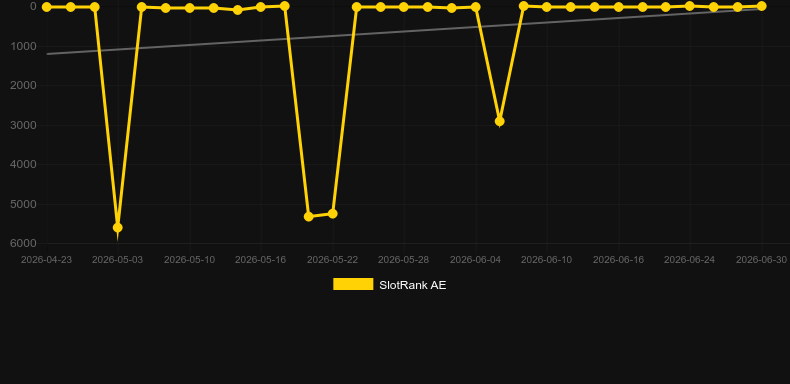
Task: Click the 3000 y-axis tick label
Action: (23, 125)
